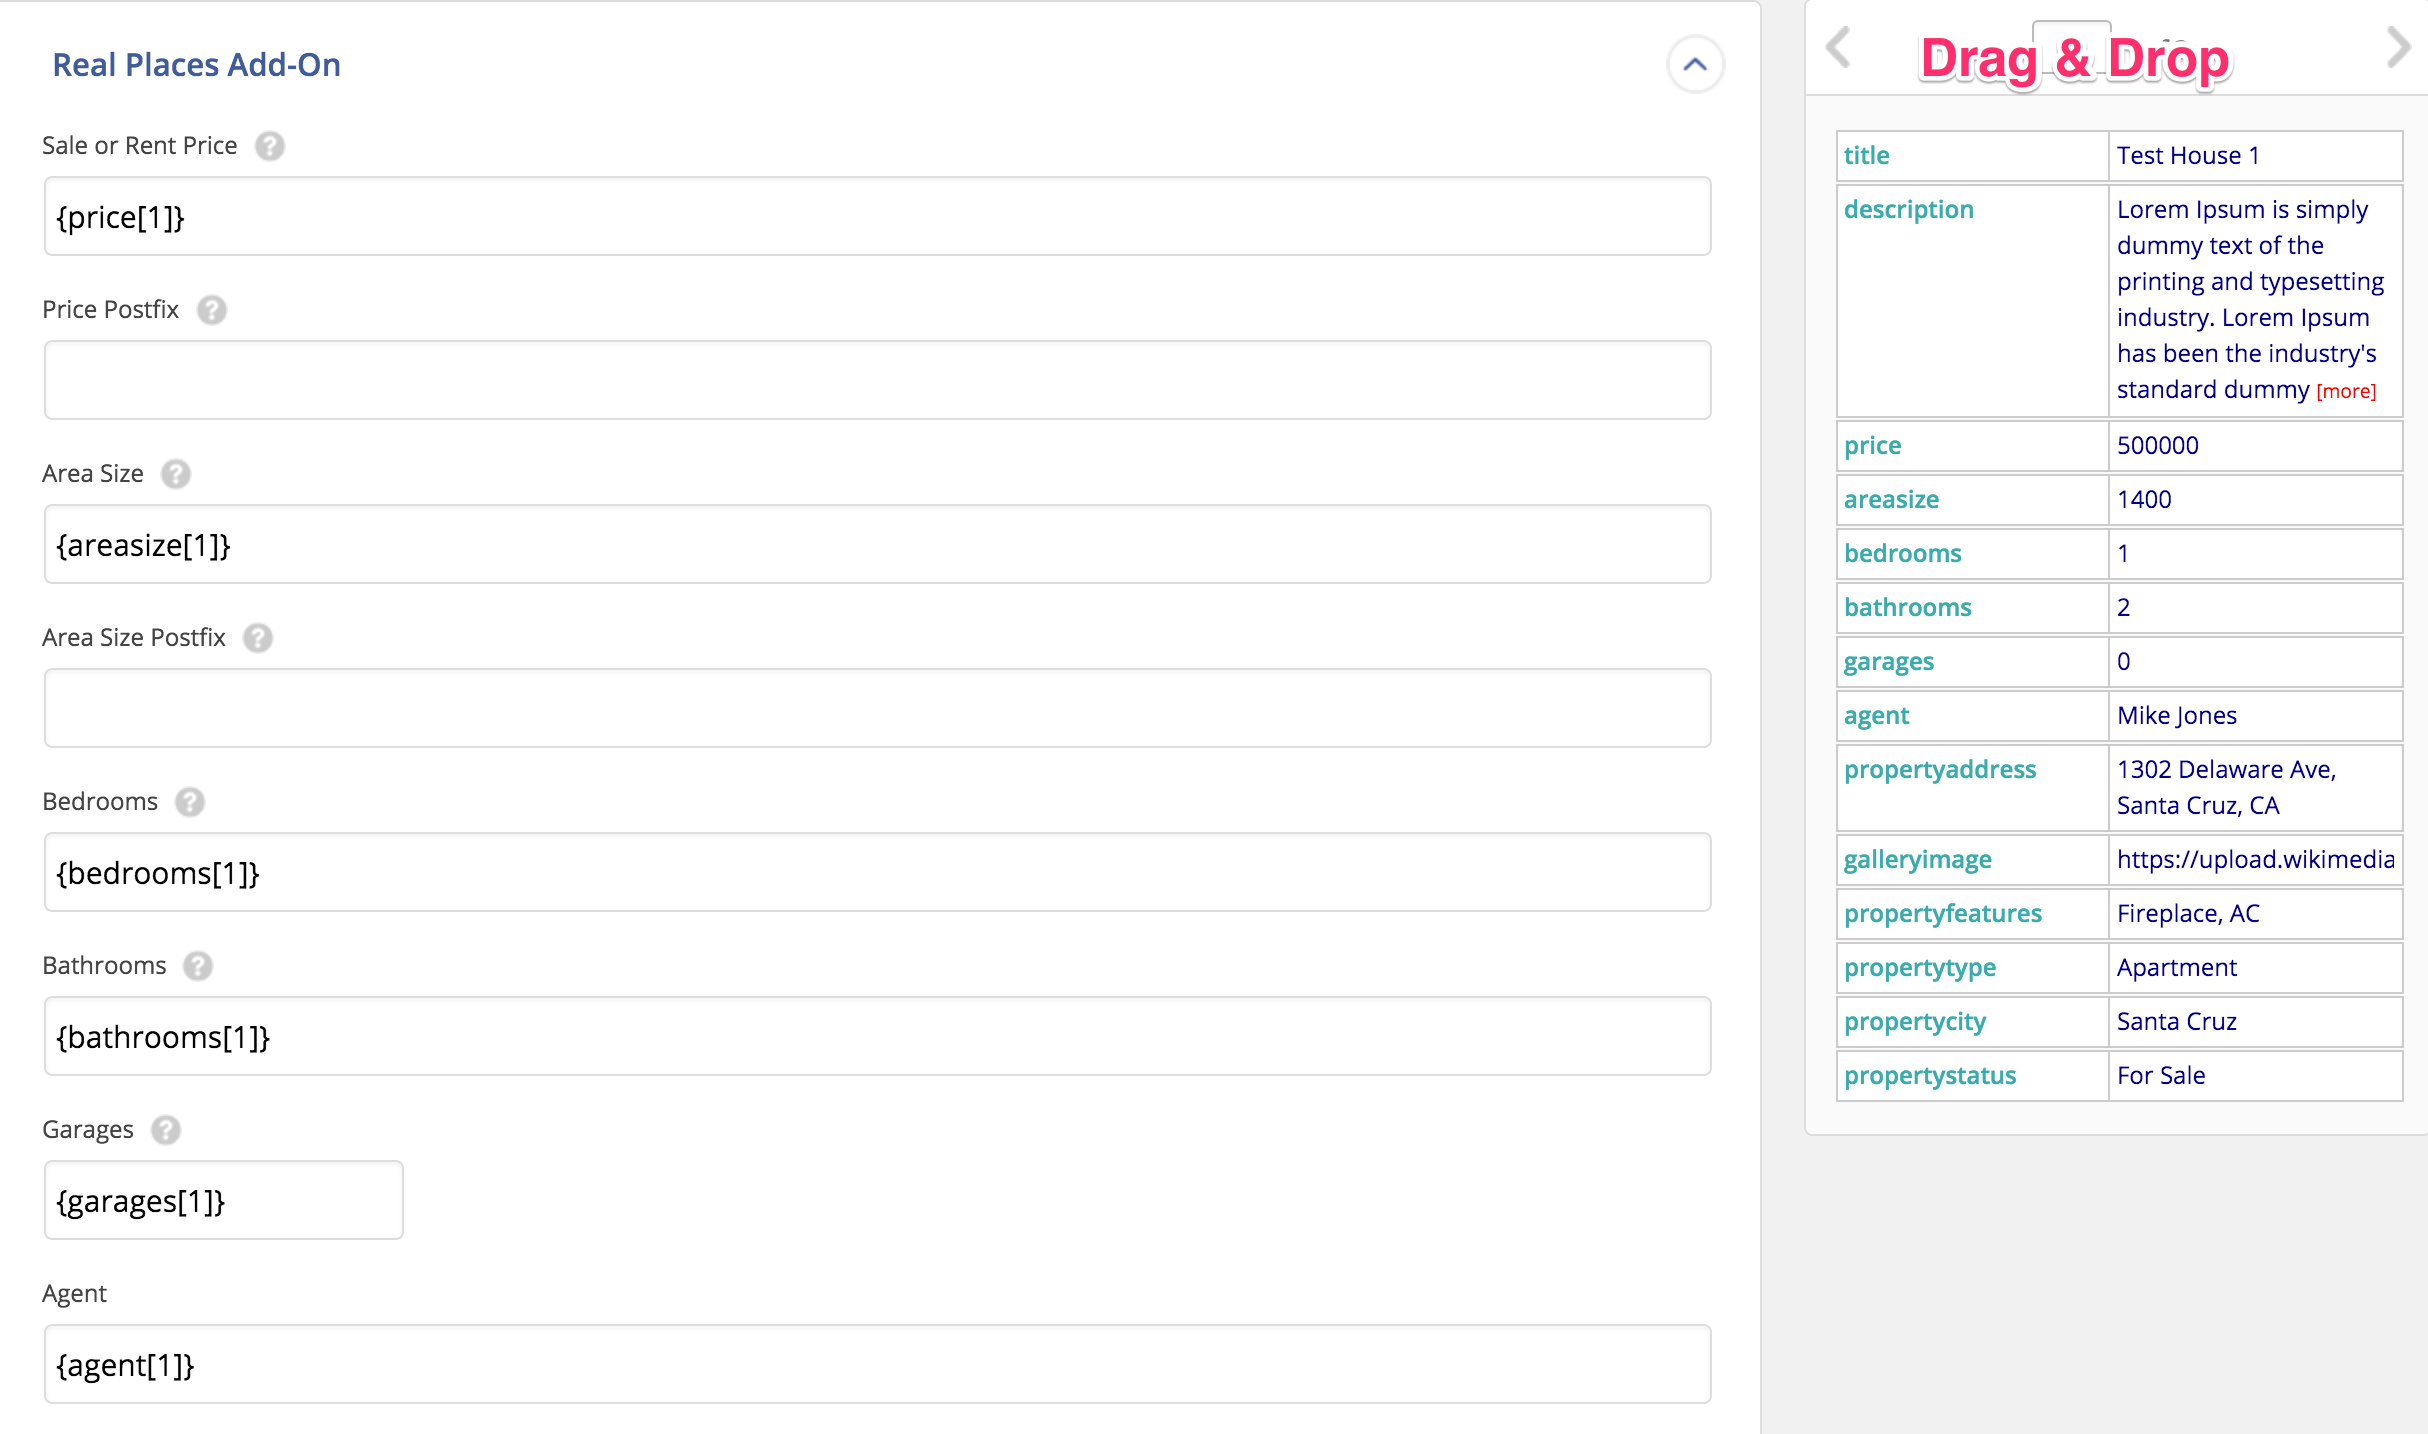
Task: Show help for Area Size Postfix
Action: coord(258,638)
